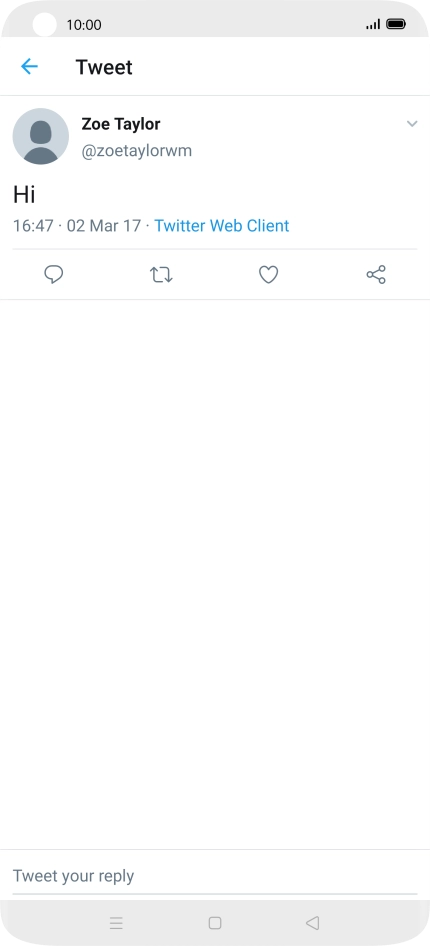The image size is (430, 946).
Task: Share the tweet via share icon
Action: [x=376, y=275]
